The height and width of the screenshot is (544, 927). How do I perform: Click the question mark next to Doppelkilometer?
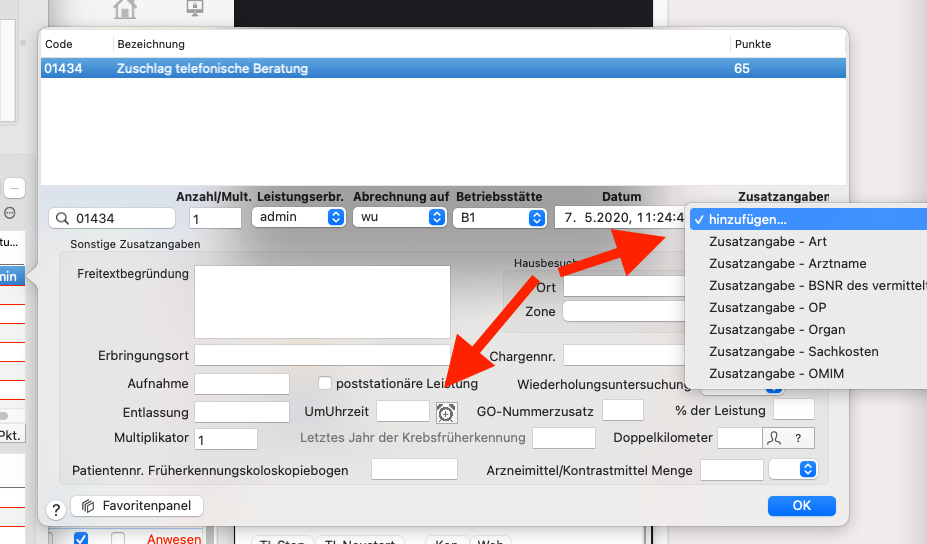pyautogui.click(x=798, y=438)
